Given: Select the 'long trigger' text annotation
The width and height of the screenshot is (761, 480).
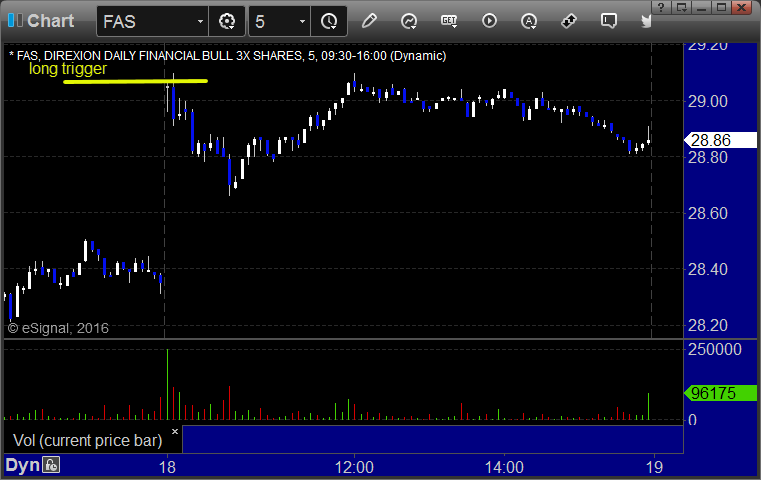Looking at the screenshot, I should 67,69.
